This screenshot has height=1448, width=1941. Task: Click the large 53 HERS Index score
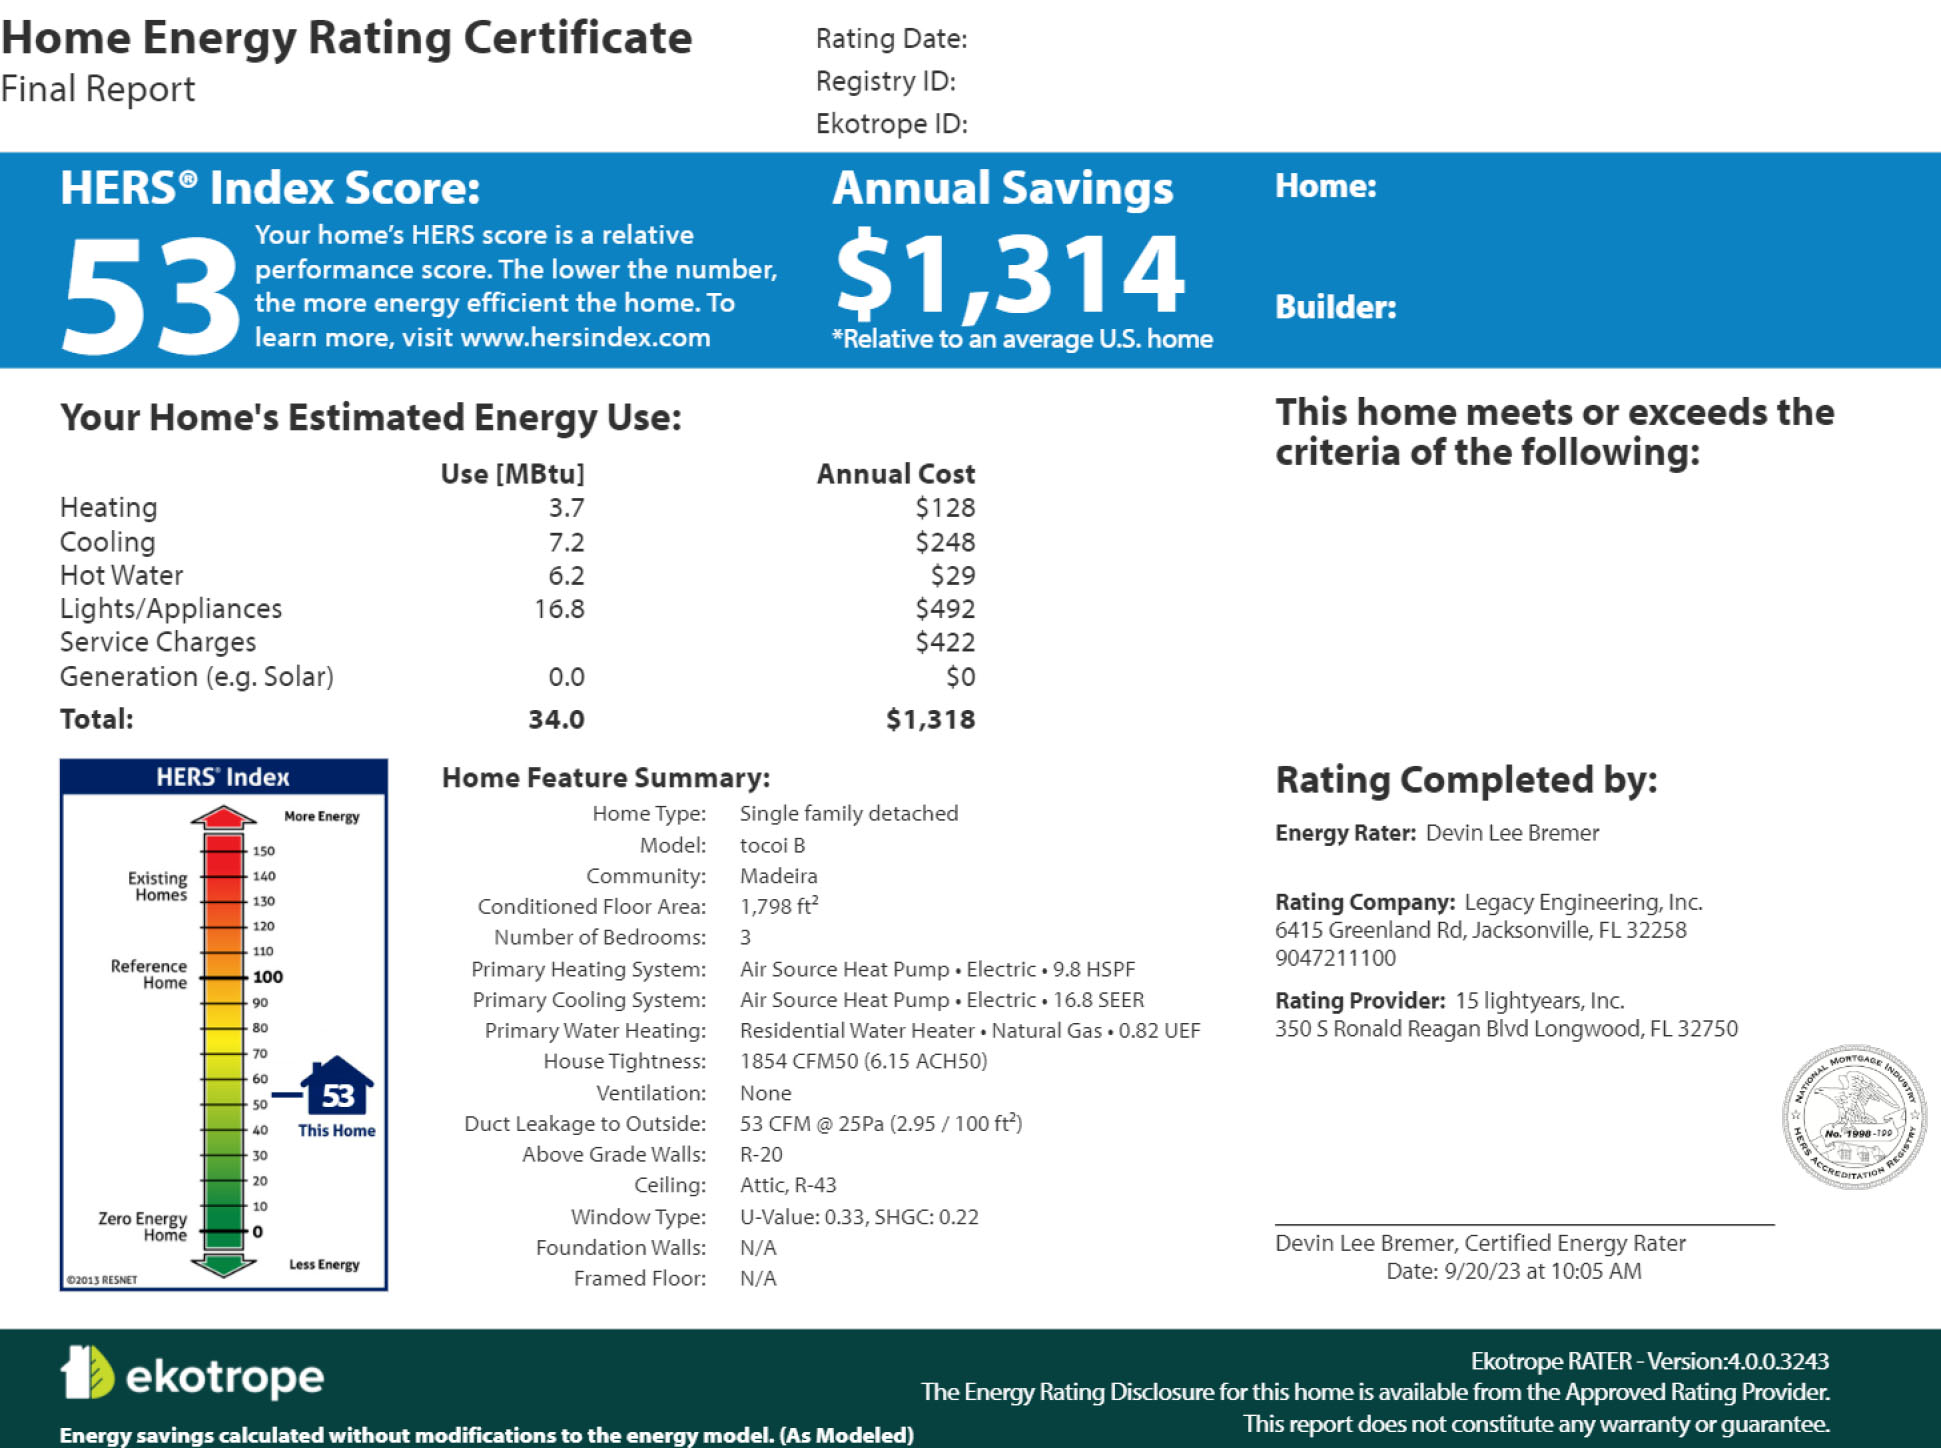pyautogui.click(x=150, y=298)
